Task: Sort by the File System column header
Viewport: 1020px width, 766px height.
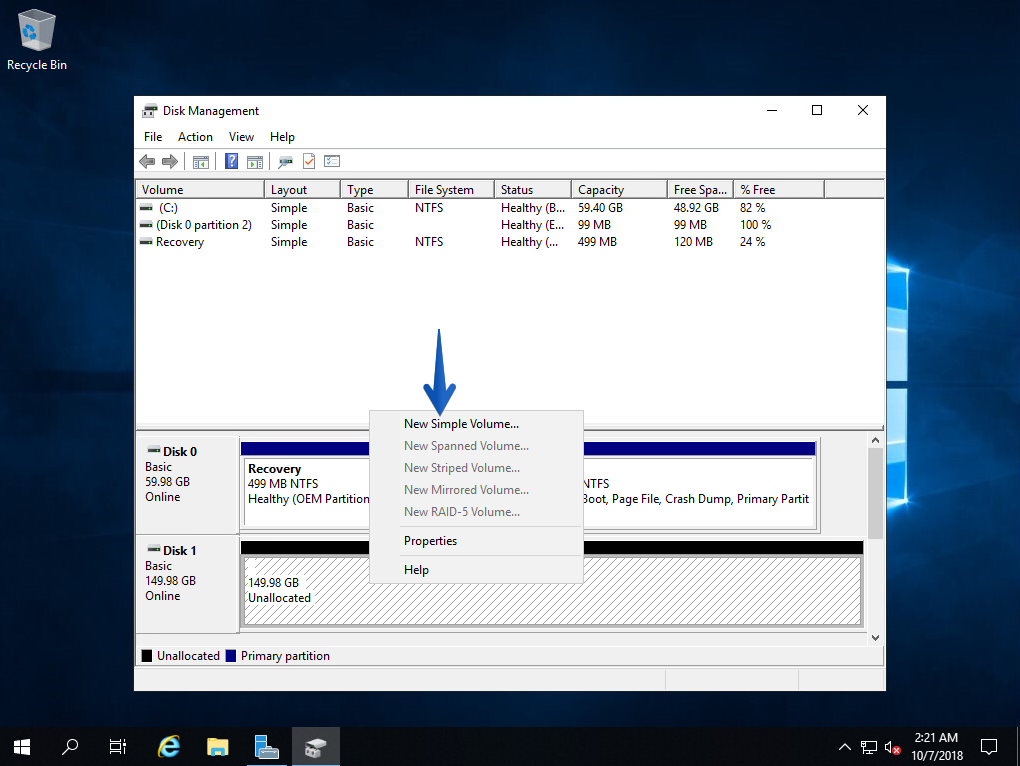Action: [451, 189]
